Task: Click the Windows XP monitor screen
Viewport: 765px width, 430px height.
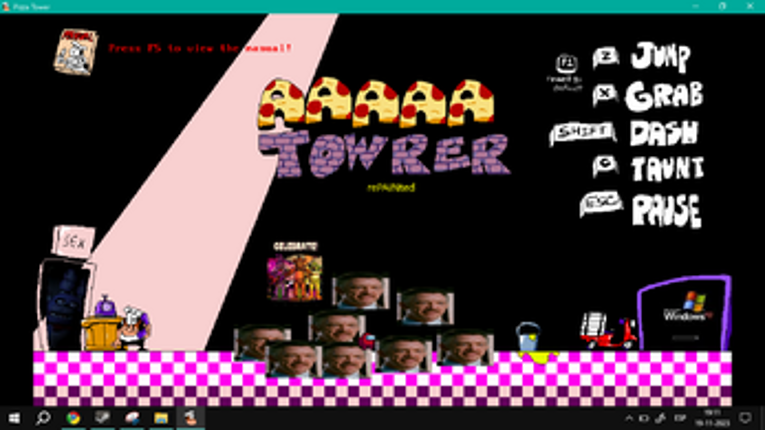Action: tap(685, 313)
